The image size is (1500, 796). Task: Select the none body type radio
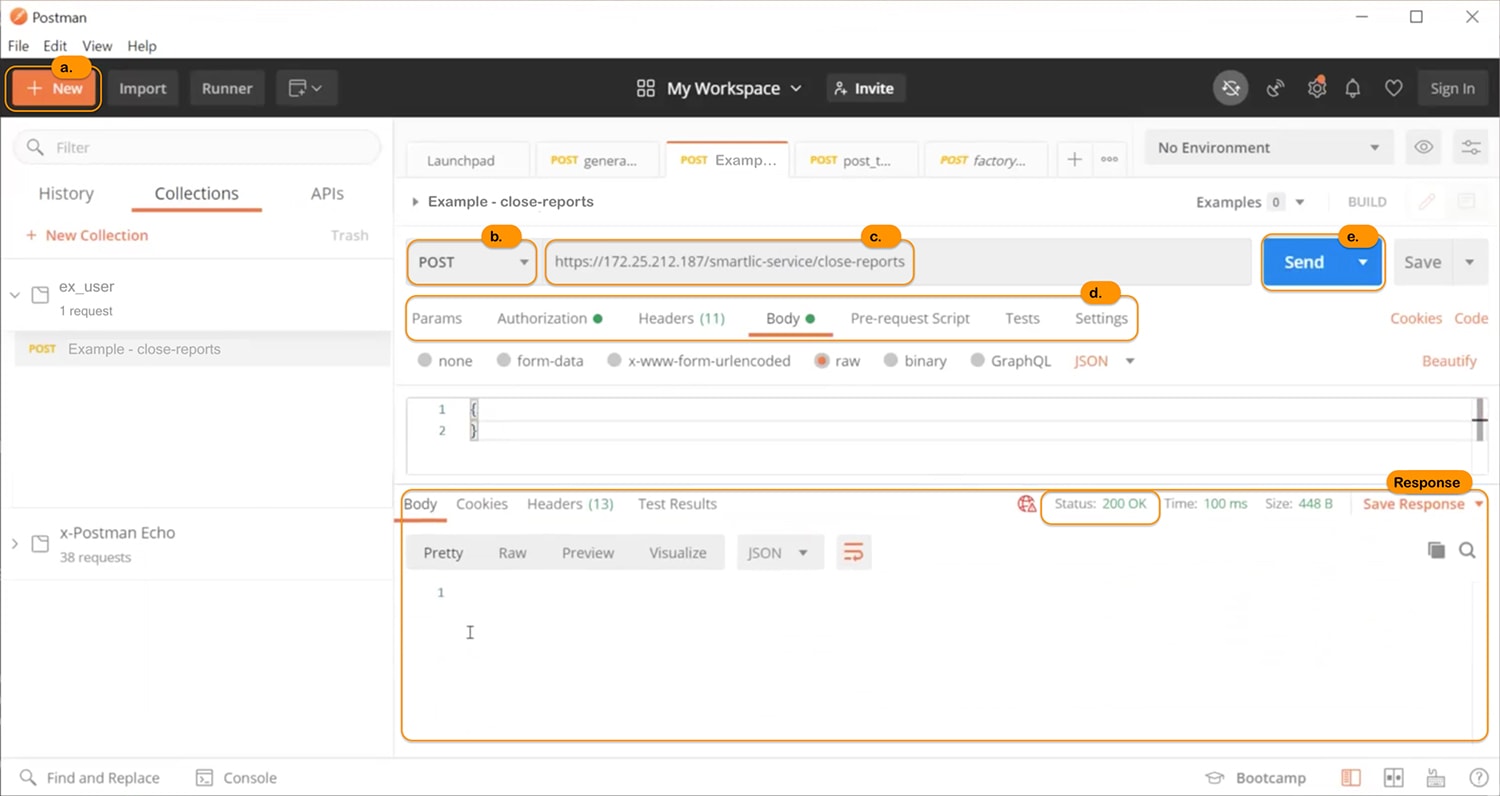tap(425, 361)
